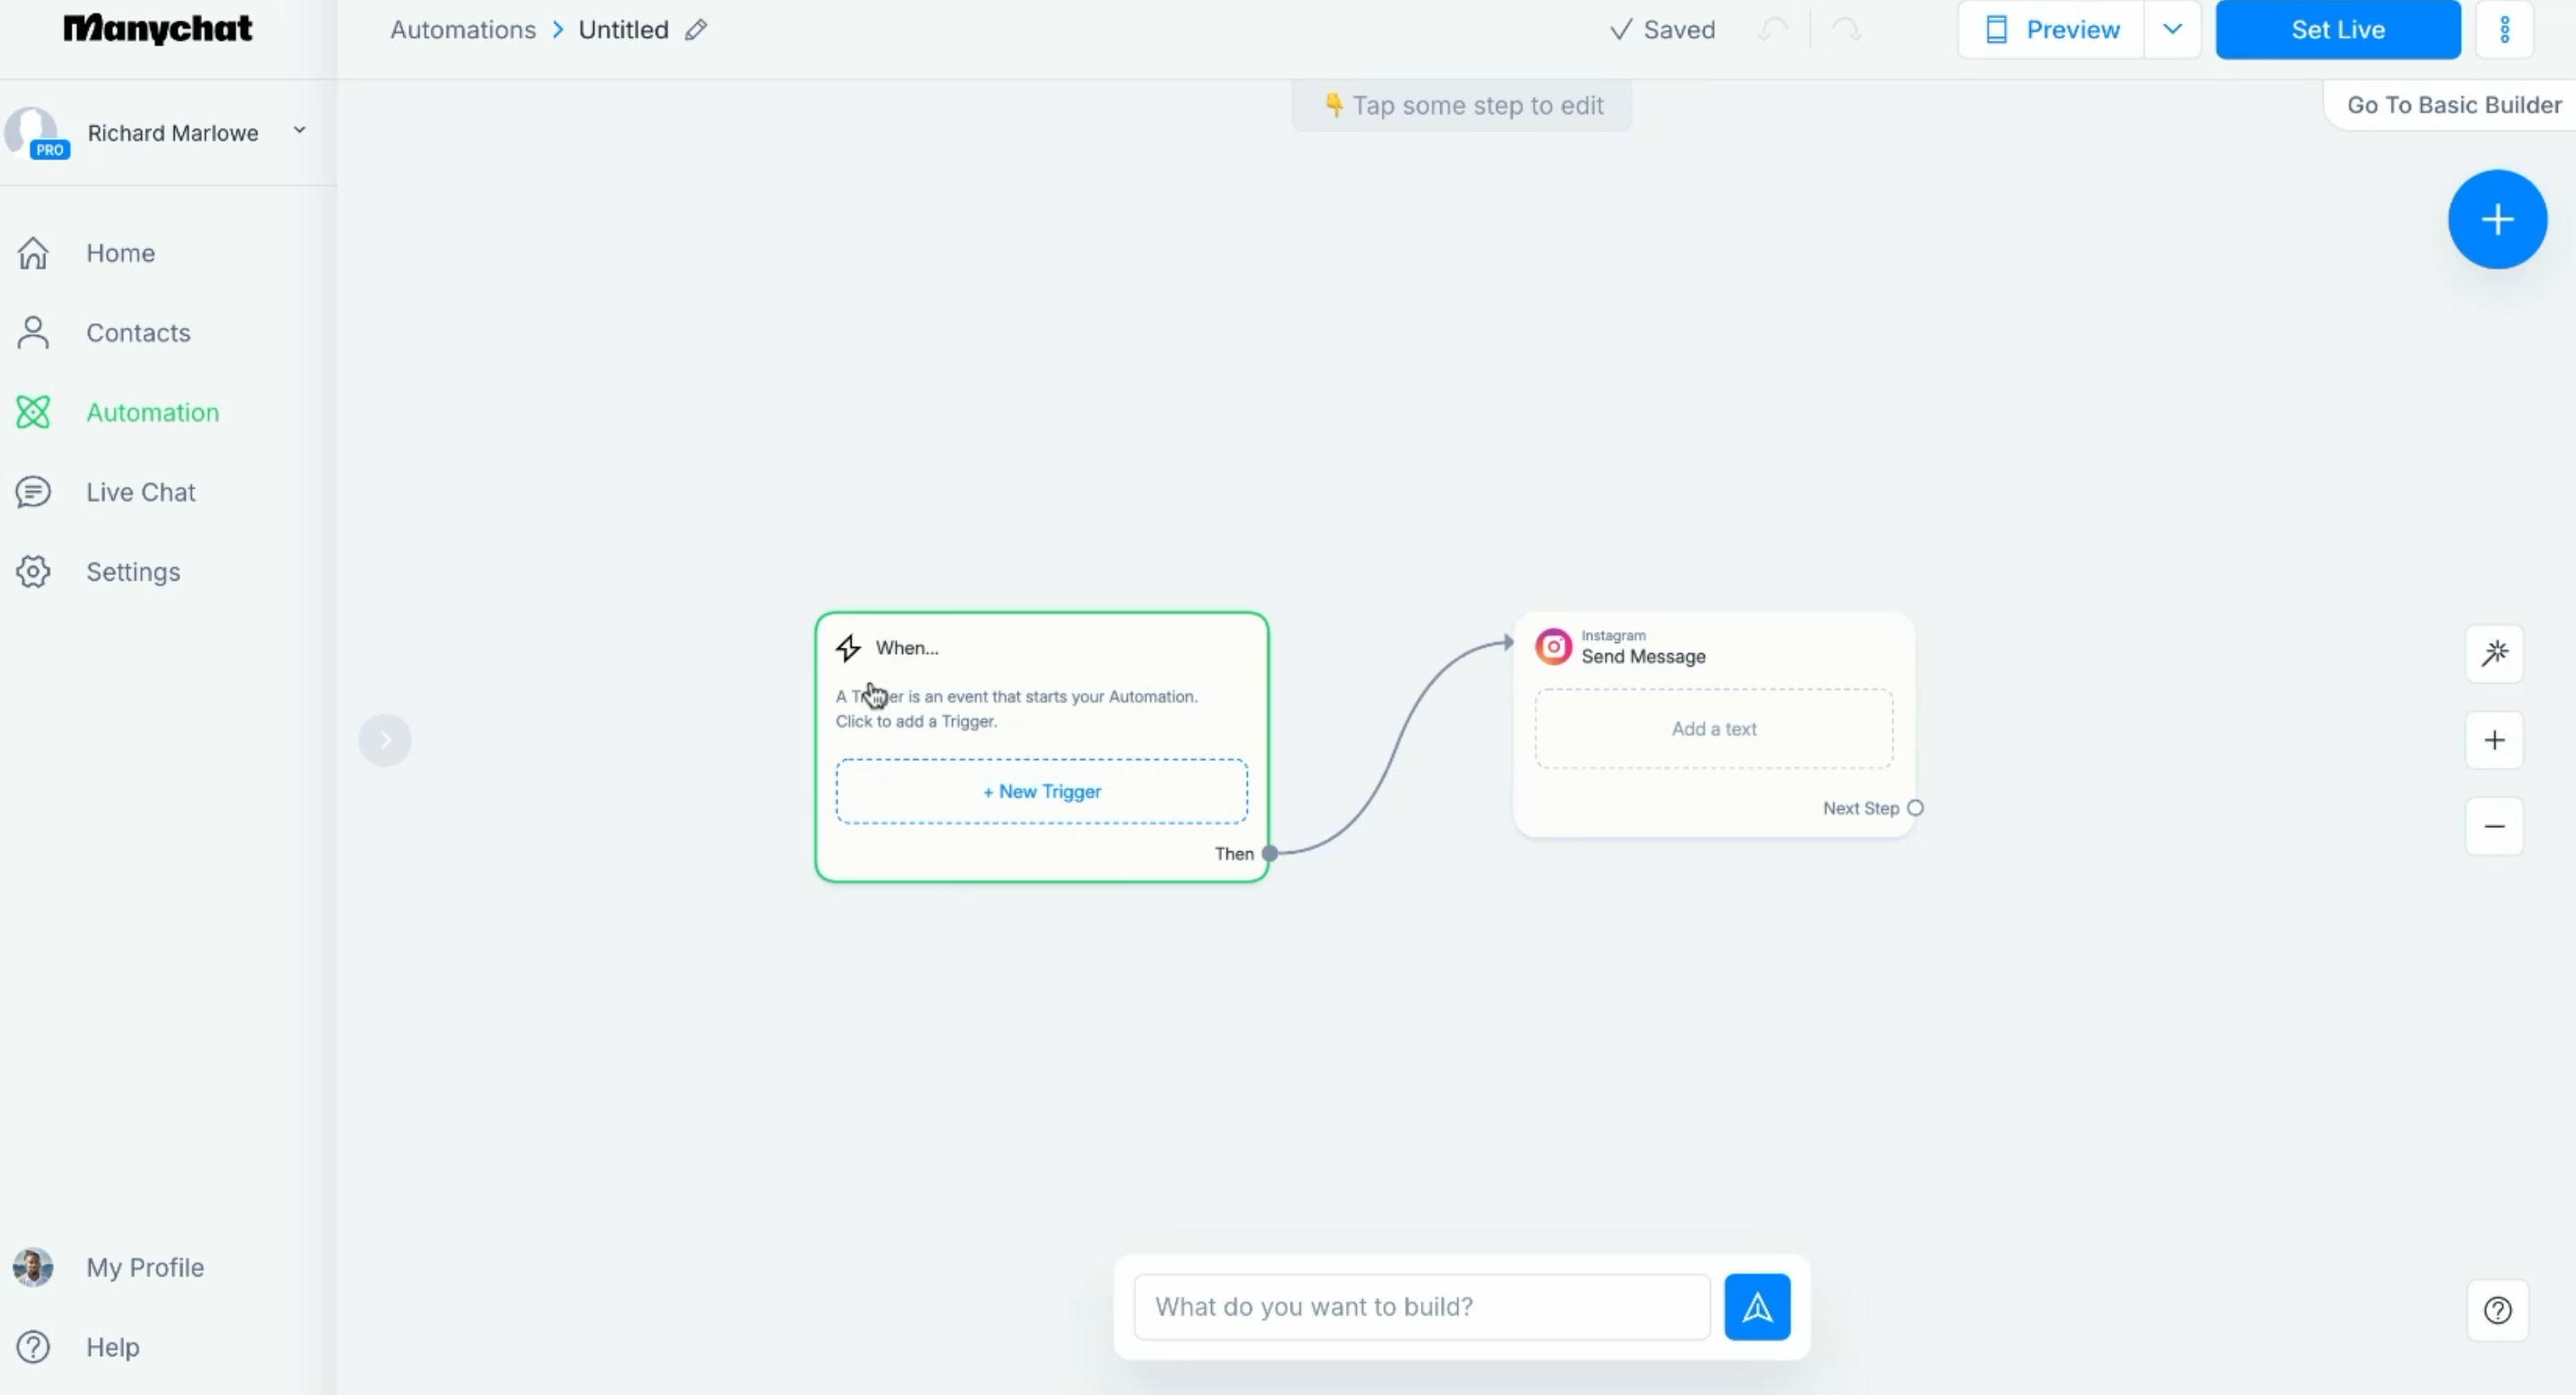Click the paper-plane send icon

pos(1757,1307)
